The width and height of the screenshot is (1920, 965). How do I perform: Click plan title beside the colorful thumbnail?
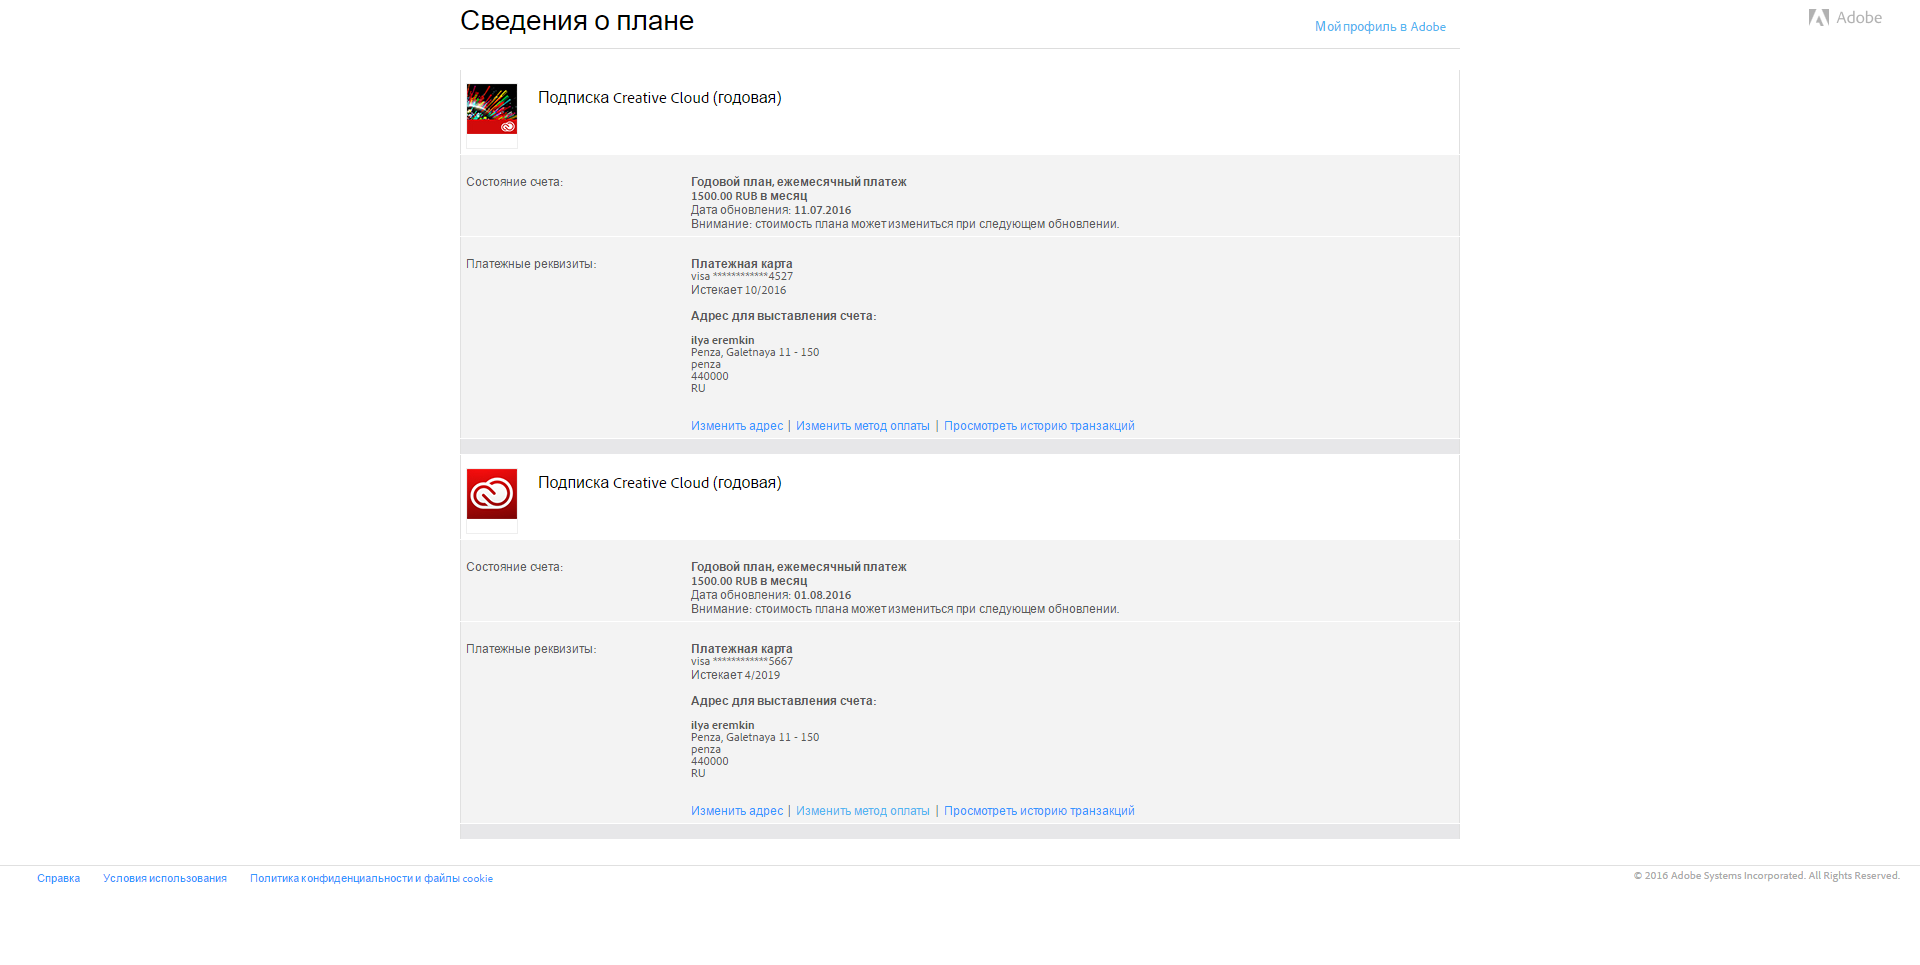pos(660,98)
